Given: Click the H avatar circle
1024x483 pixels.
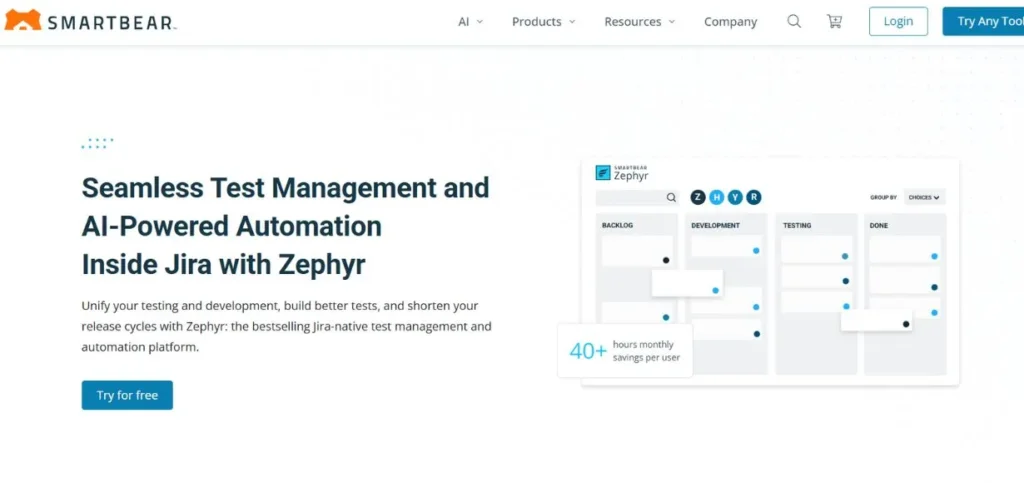Looking at the screenshot, I should [x=717, y=197].
